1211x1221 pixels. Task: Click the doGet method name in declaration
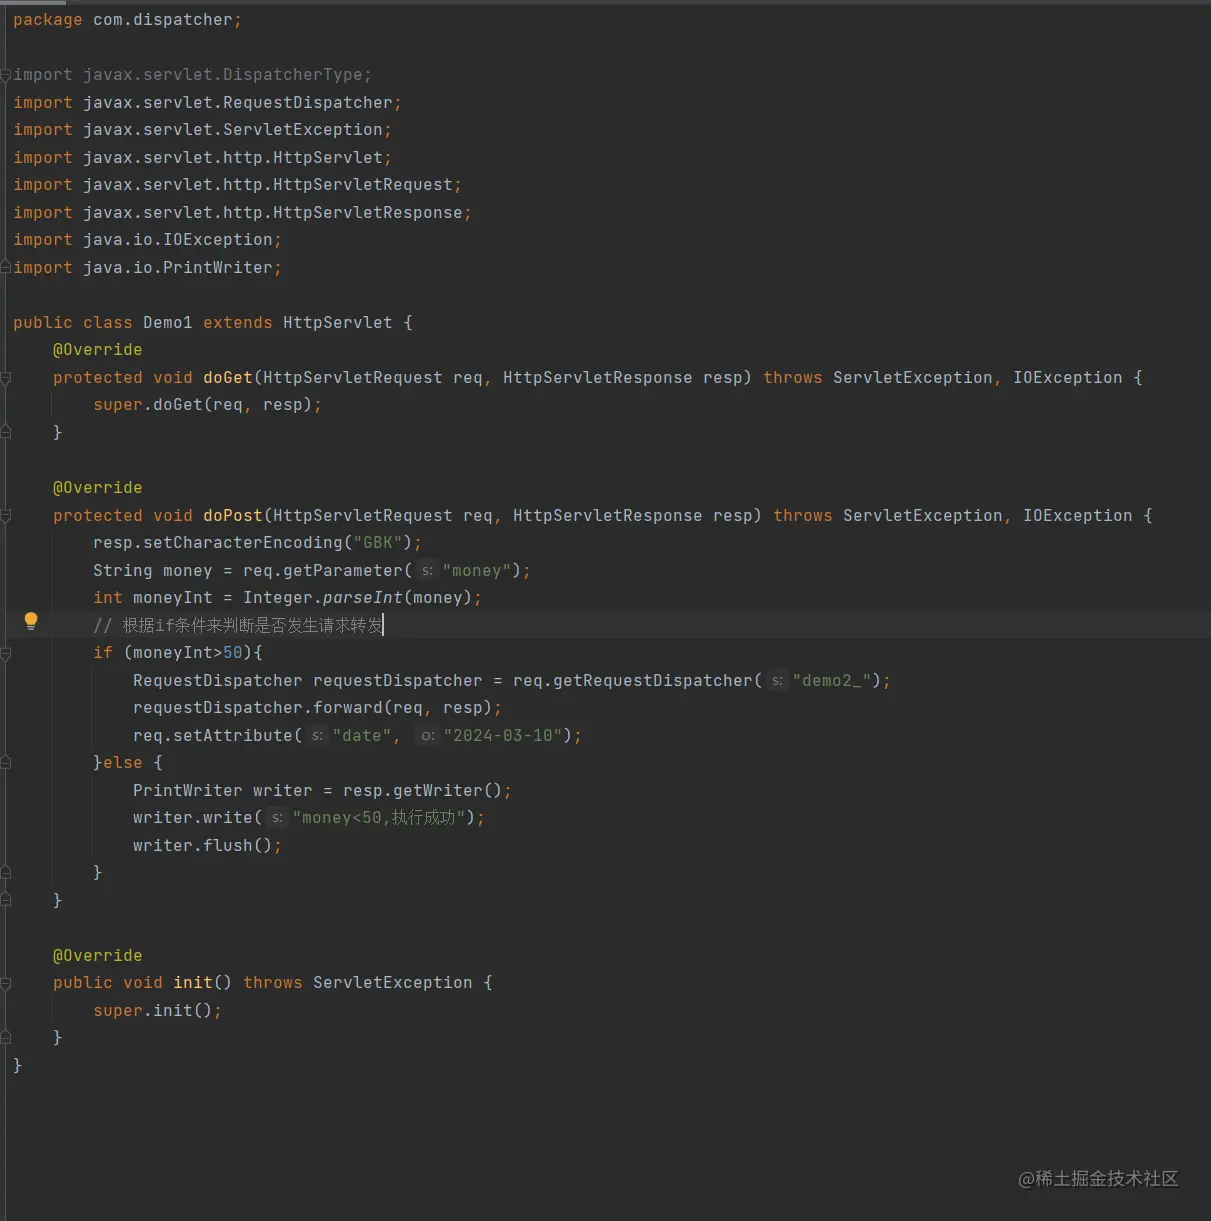point(228,378)
